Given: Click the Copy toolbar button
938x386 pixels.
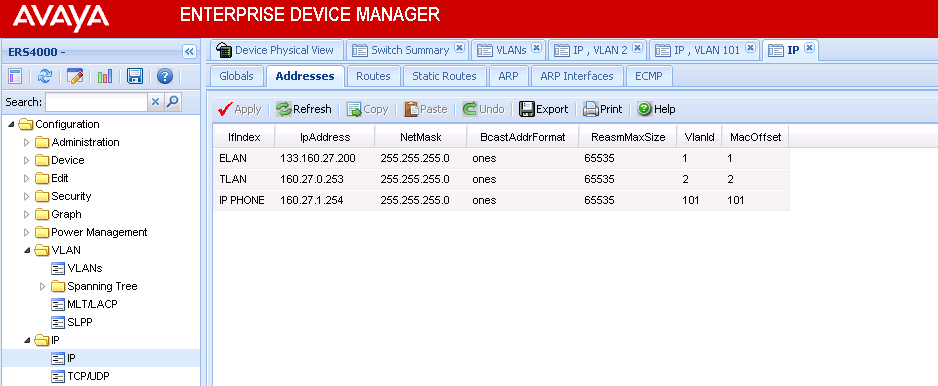Looking at the screenshot, I should [368, 110].
